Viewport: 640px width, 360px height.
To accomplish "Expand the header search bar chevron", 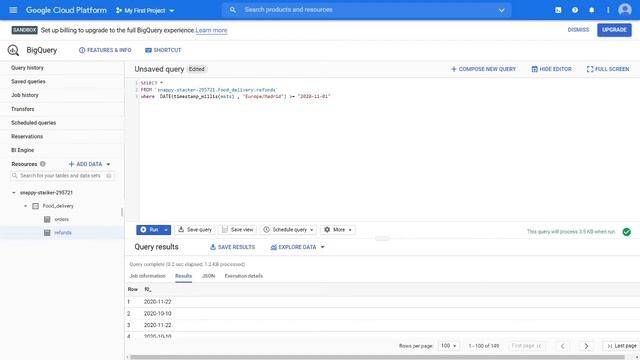I will pos(501,10).
